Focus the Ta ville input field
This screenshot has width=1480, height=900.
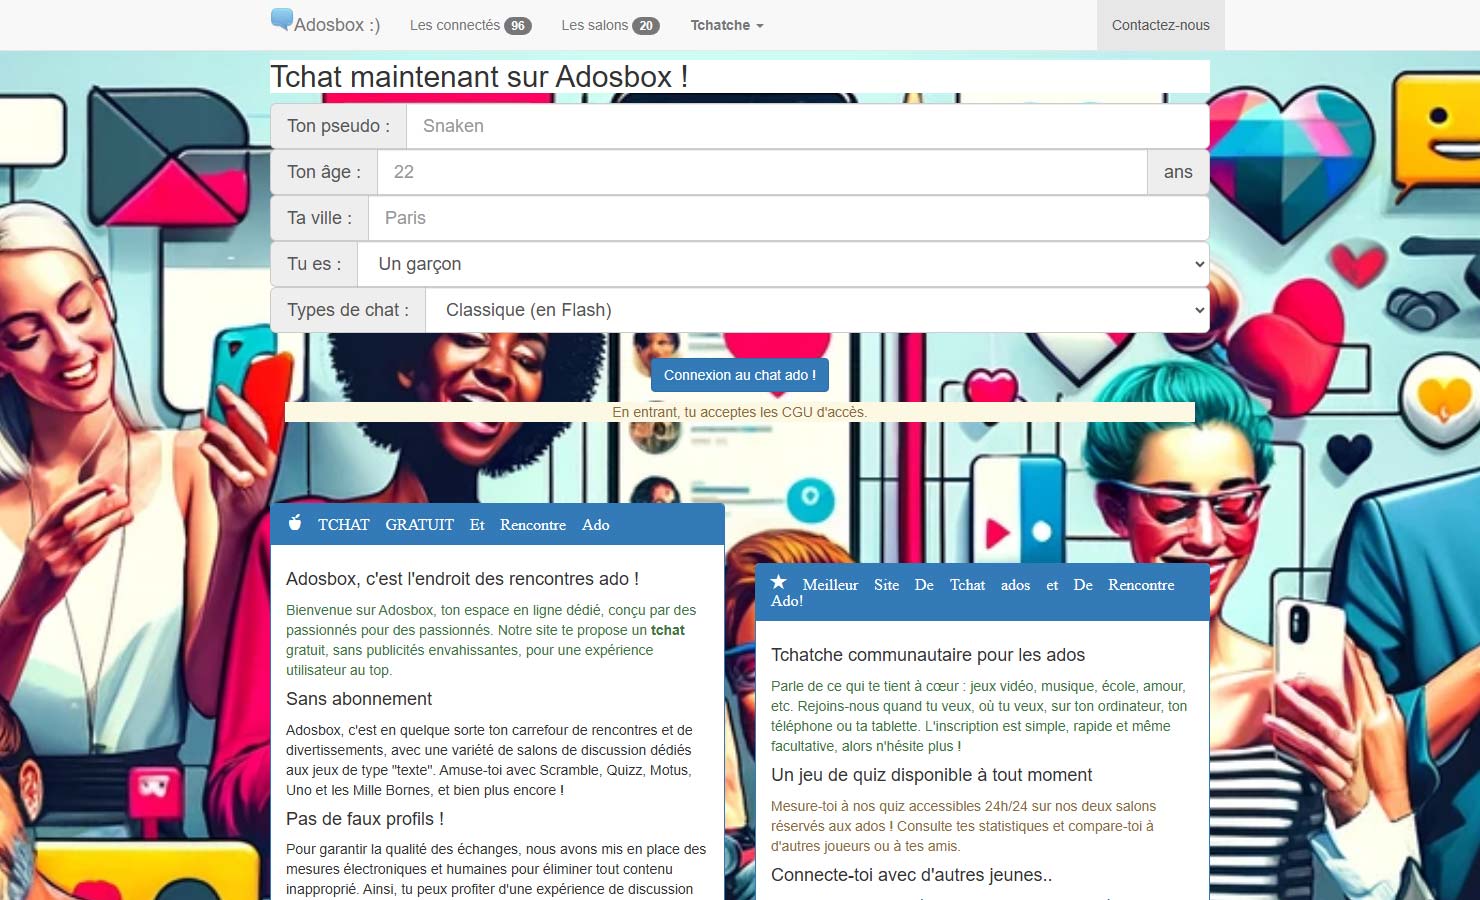[788, 218]
